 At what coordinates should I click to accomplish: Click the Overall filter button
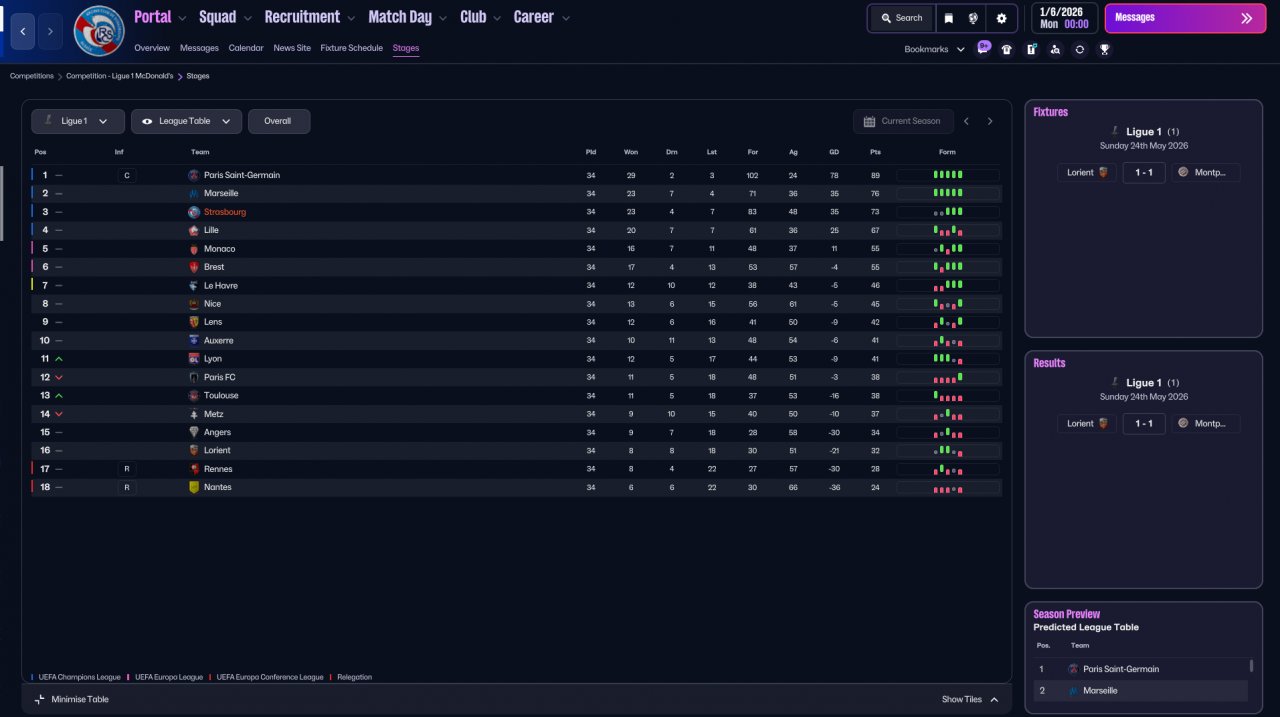279,121
